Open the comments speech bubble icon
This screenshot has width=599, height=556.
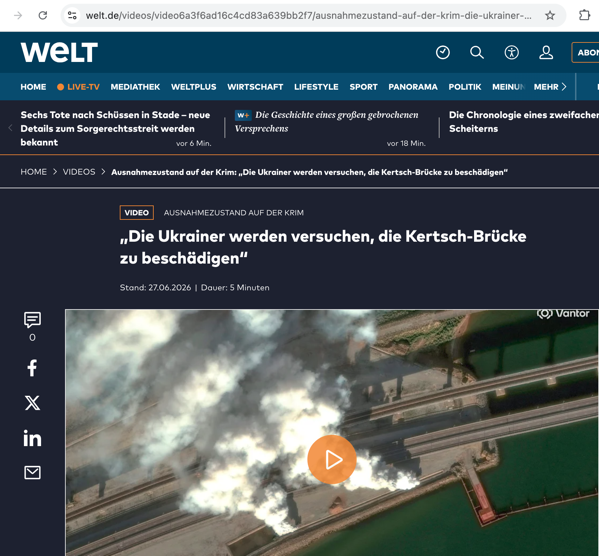pyautogui.click(x=32, y=320)
